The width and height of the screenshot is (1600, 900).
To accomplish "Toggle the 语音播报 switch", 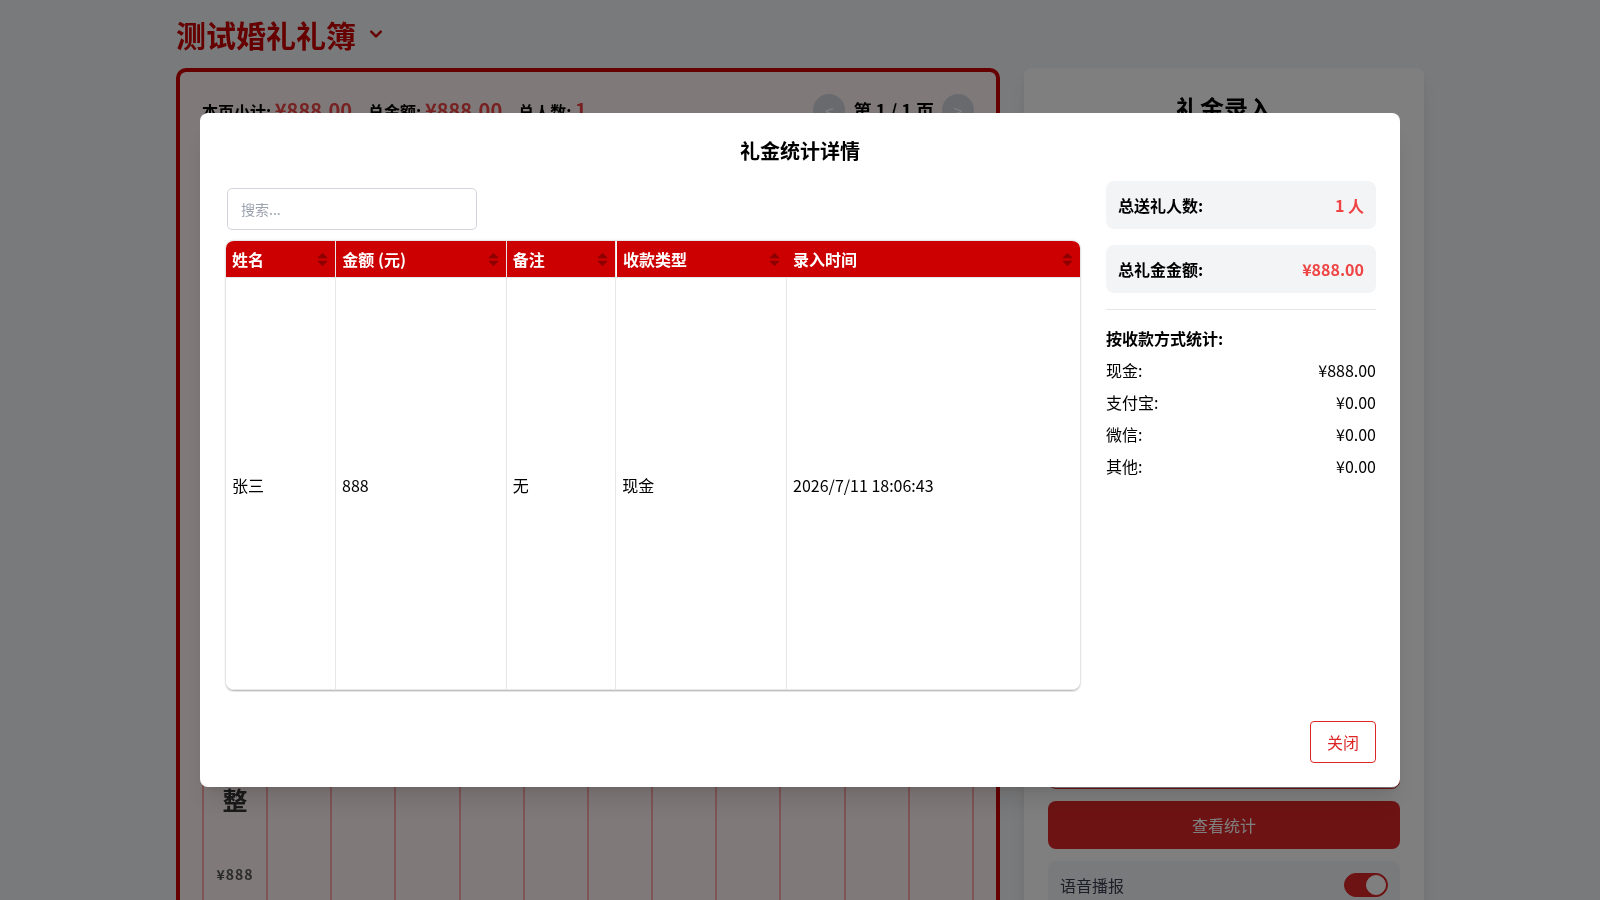I will [1365, 885].
